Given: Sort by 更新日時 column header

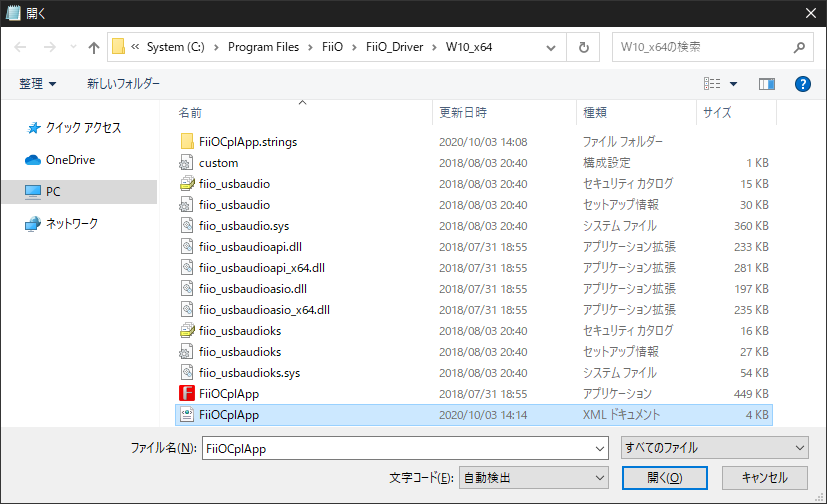Looking at the screenshot, I should click(x=463, y=112).
